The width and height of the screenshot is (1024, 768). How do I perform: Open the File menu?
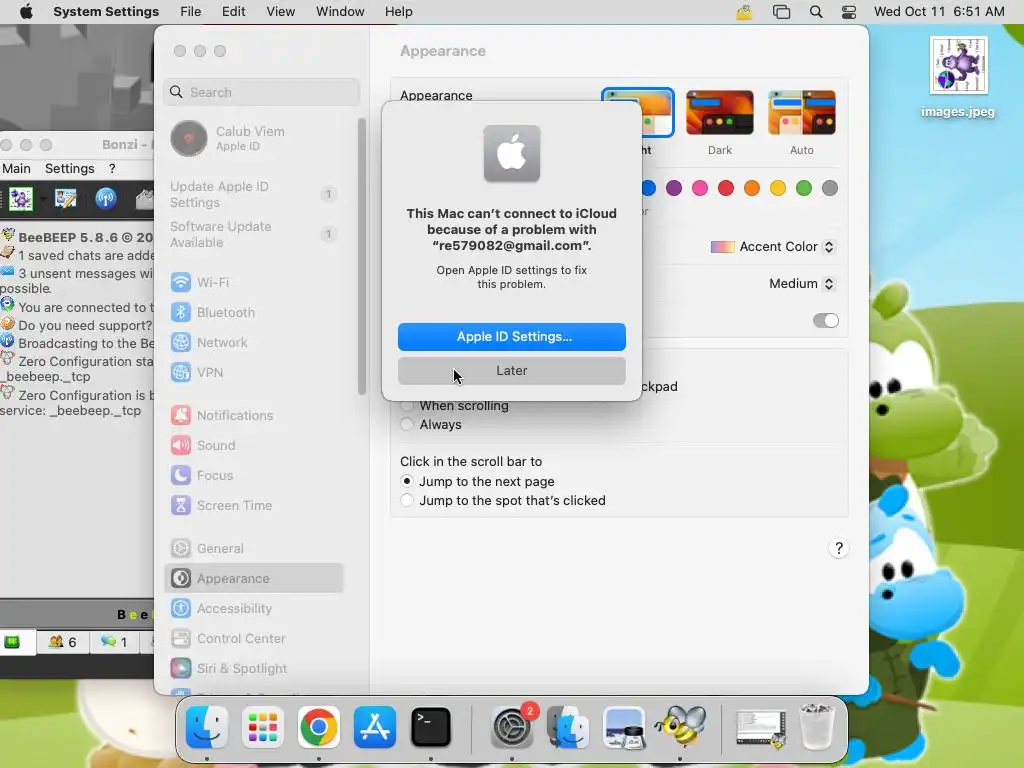(x=191, y=12)
